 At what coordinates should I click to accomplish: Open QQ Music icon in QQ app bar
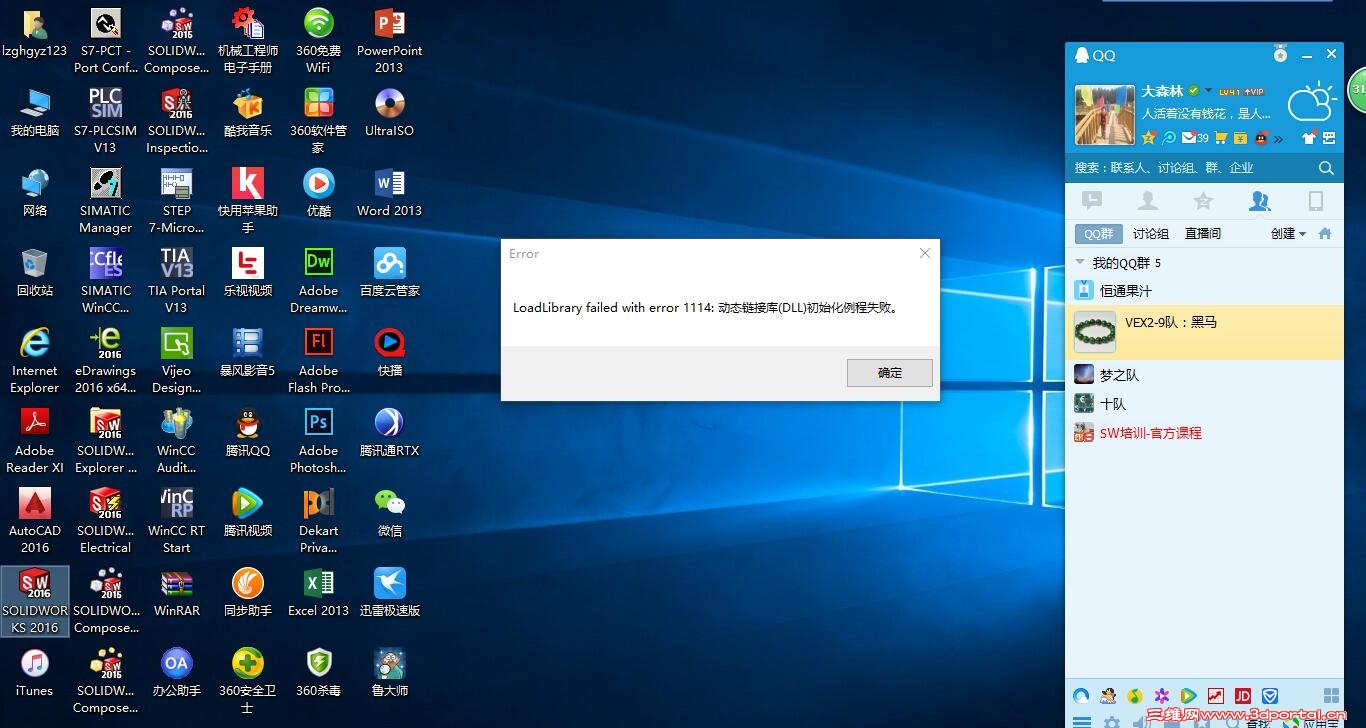[1134, 695]
